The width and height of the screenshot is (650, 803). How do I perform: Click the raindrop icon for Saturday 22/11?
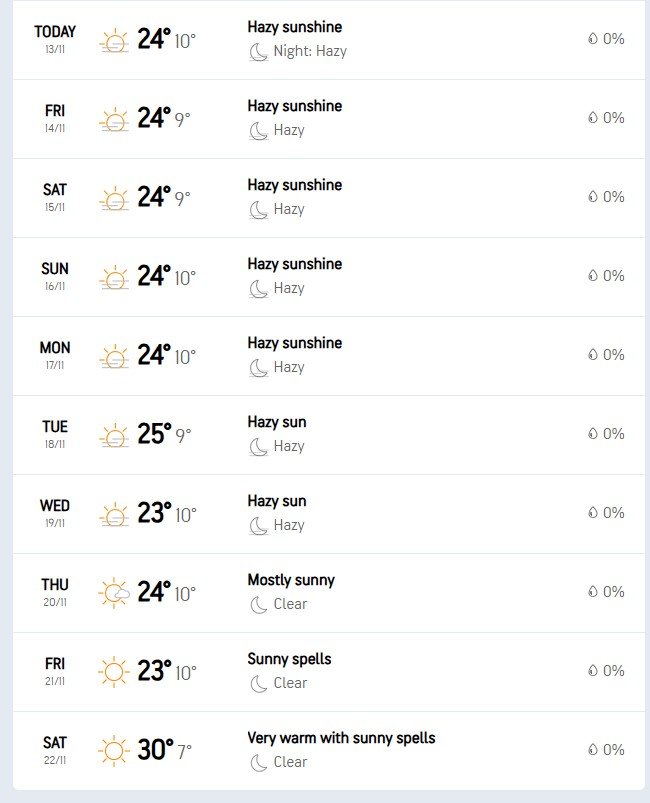(593, 750)
